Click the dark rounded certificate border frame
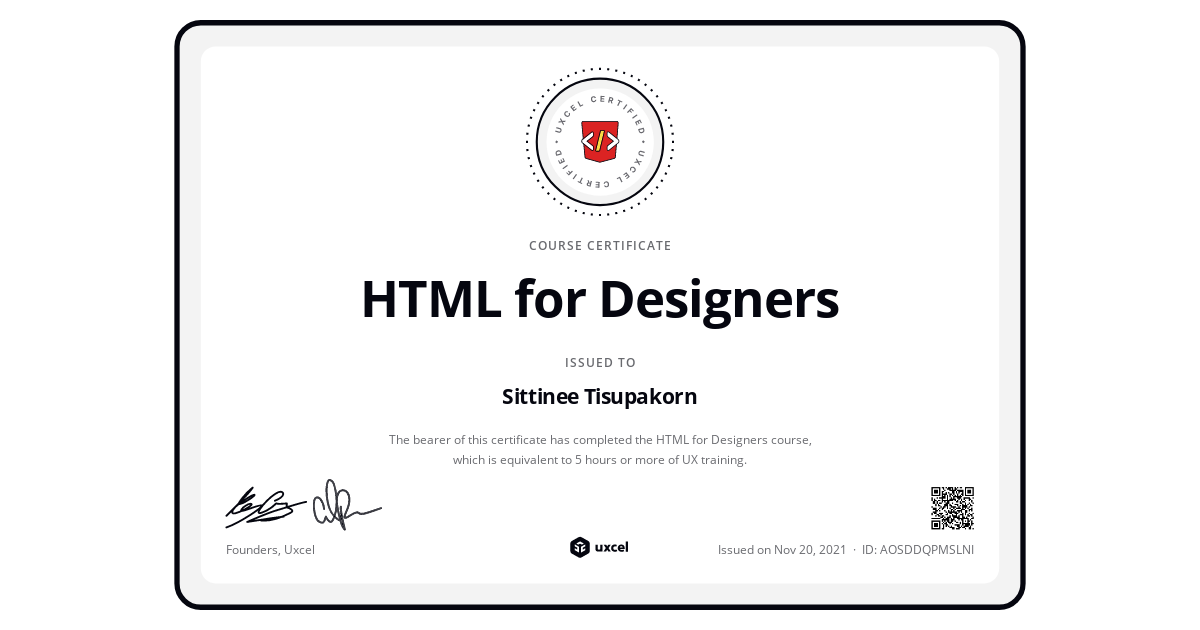 click(x=600, y=22)
